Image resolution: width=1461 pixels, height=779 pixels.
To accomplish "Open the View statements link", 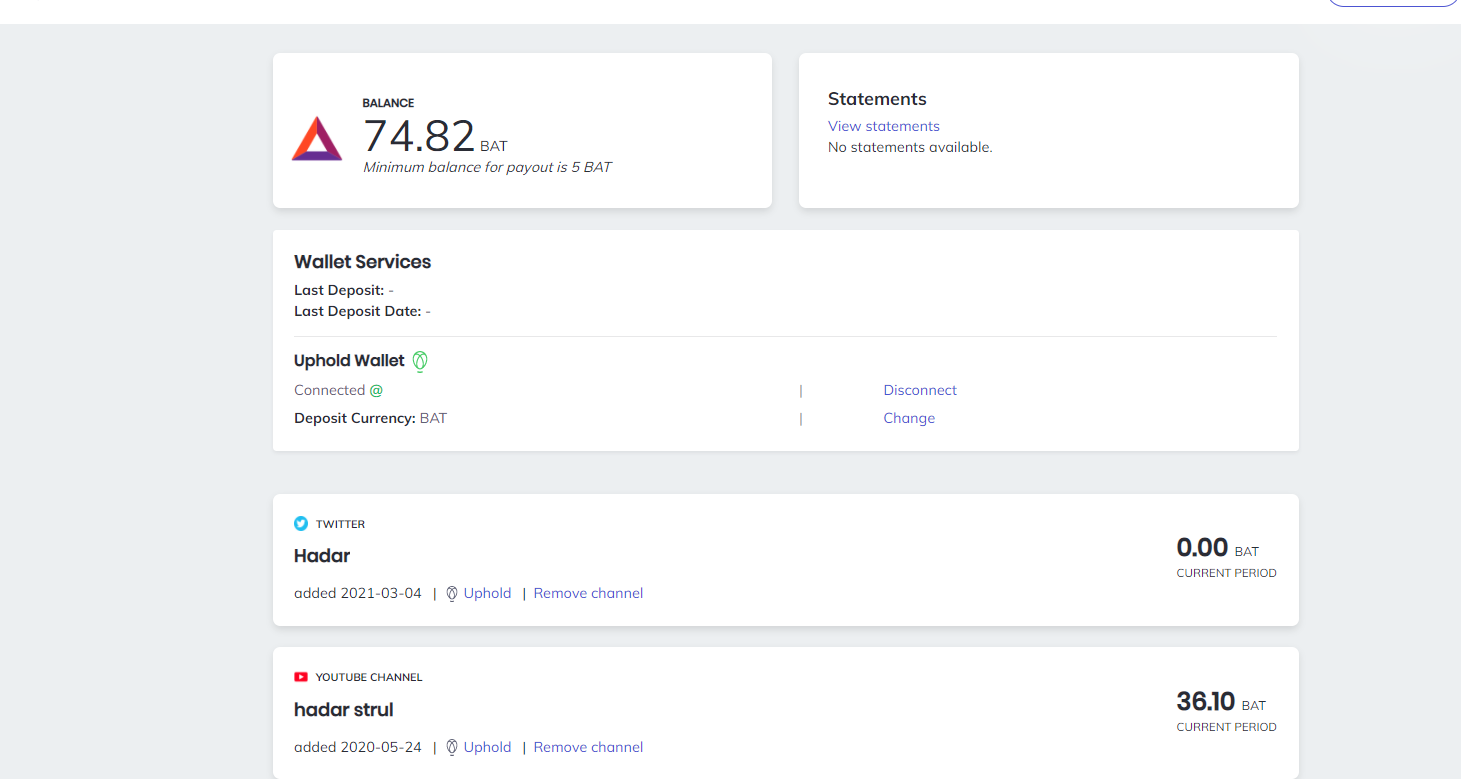I will tap(884, 126).
